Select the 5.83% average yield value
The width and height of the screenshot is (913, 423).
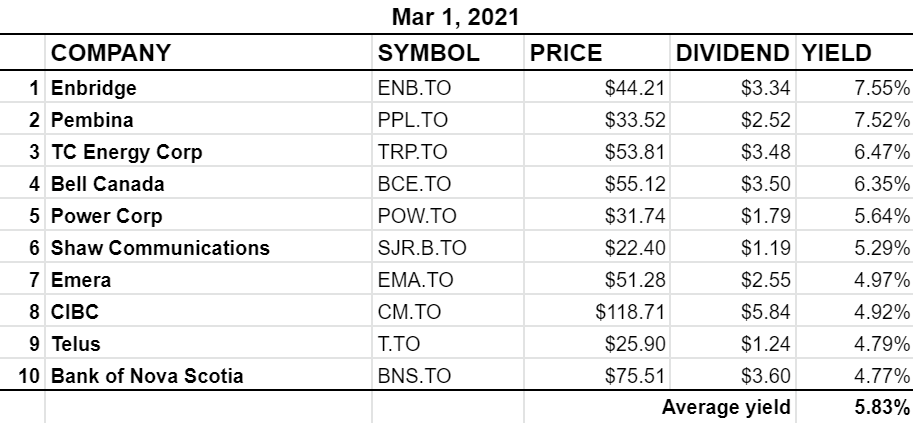(855, 407)
